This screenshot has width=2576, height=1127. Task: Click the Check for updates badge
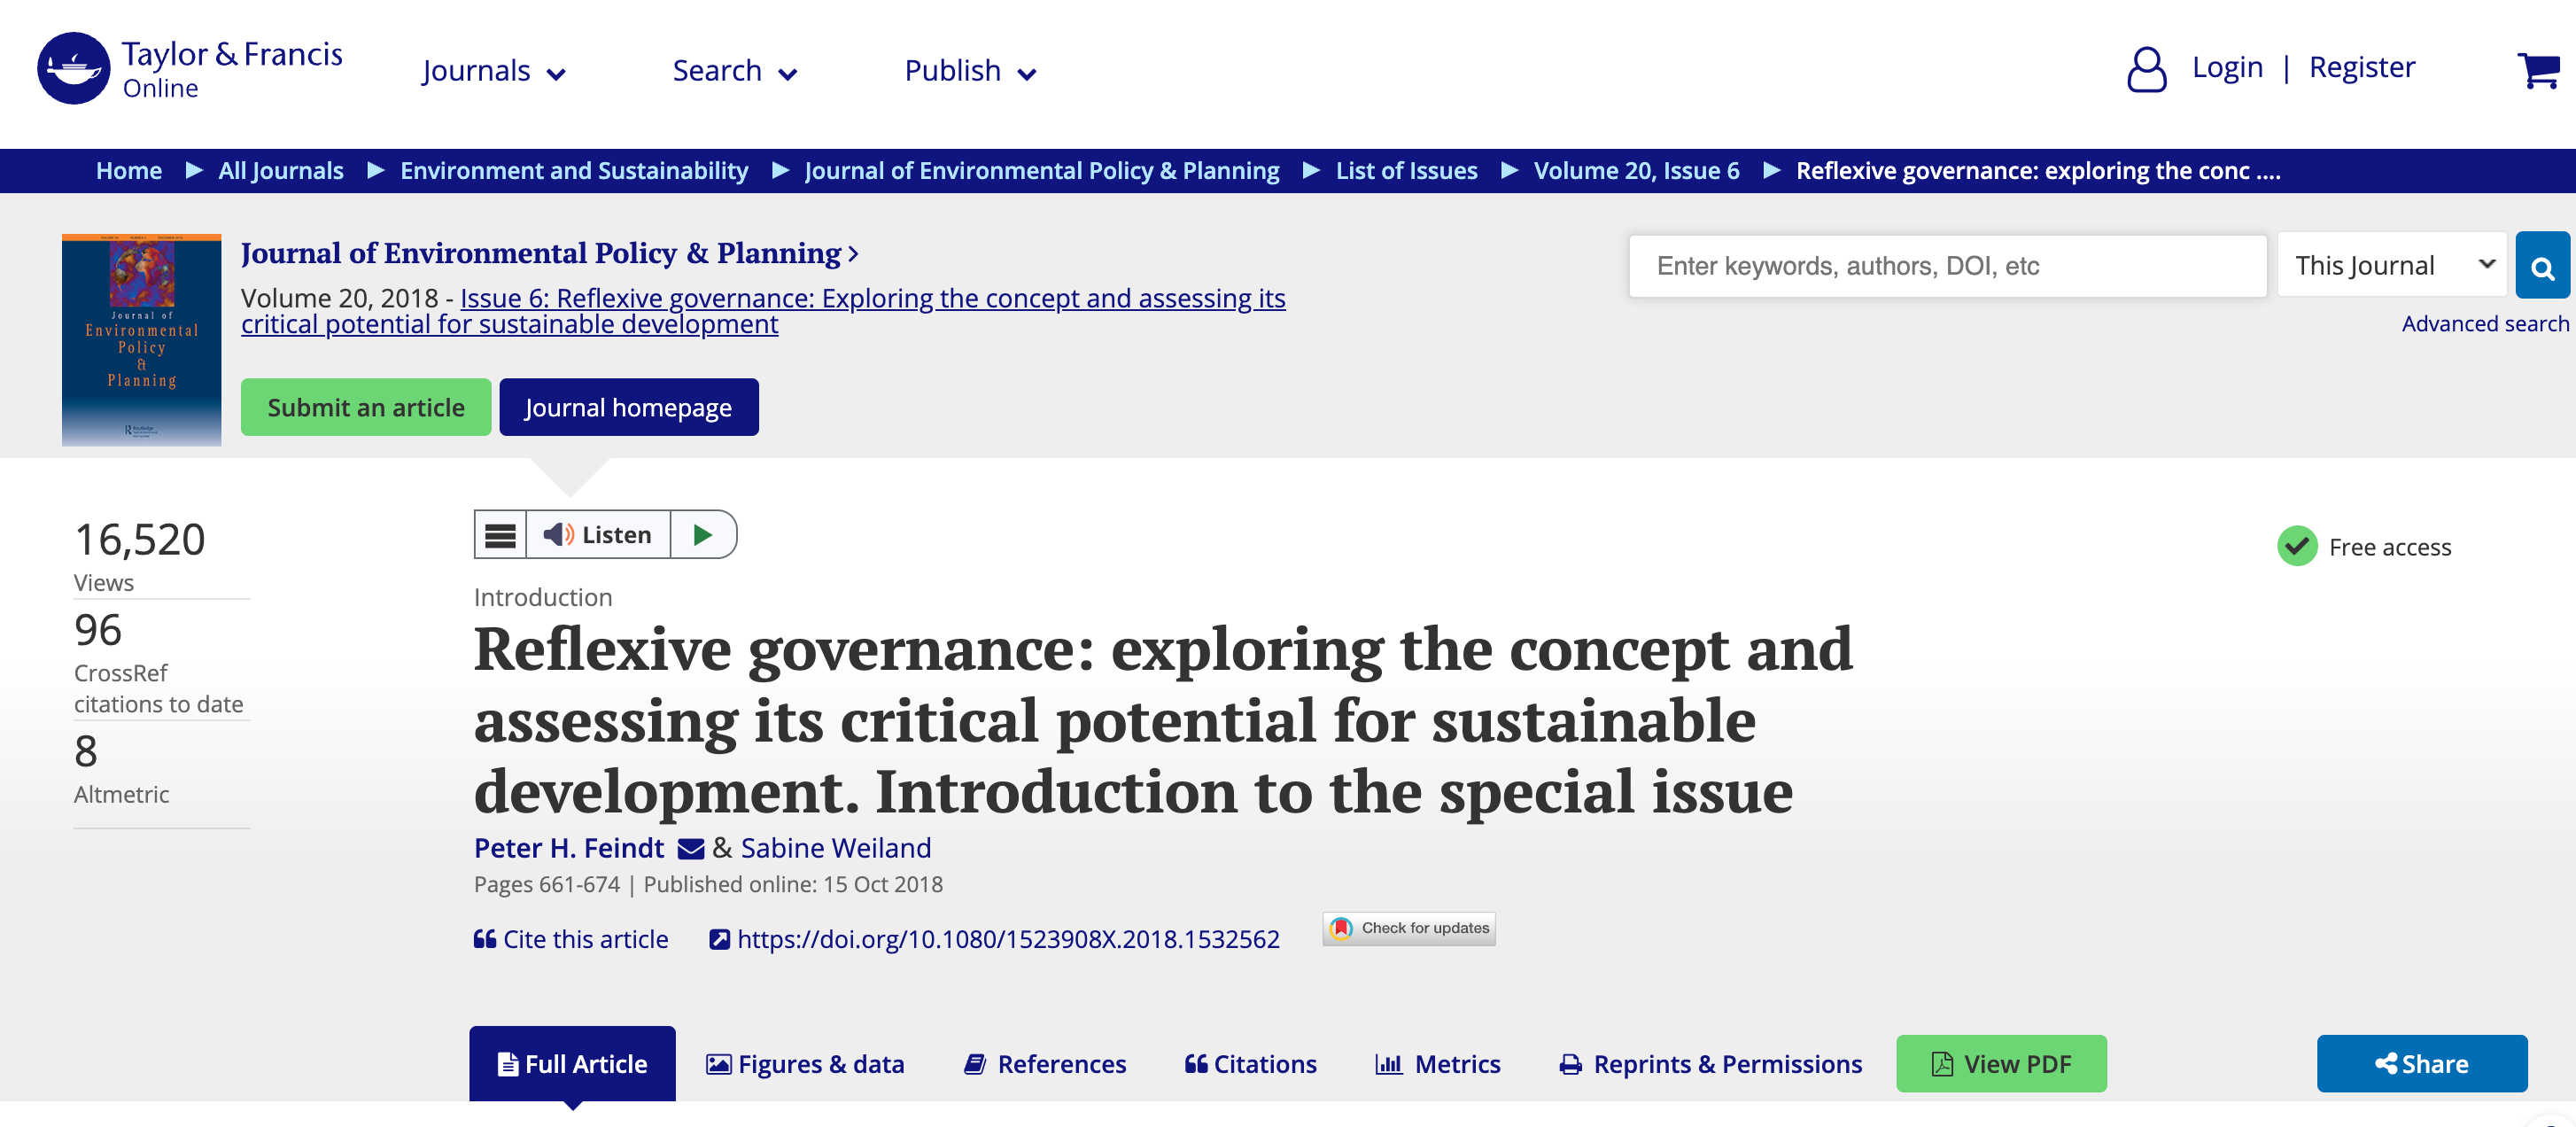1409,928
